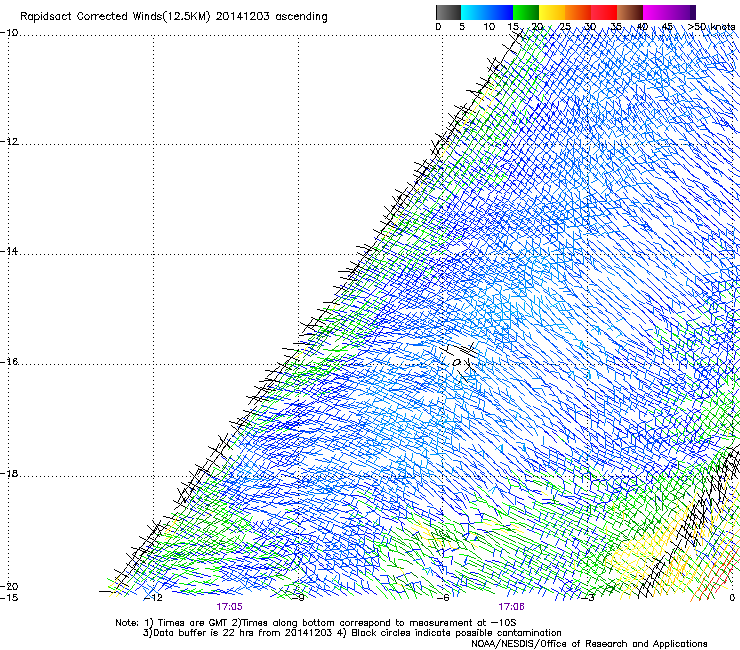Click the note line "3)Data buffer is 22 hrs"
This screenshot has height=650, width=740.
coord(352,633)
